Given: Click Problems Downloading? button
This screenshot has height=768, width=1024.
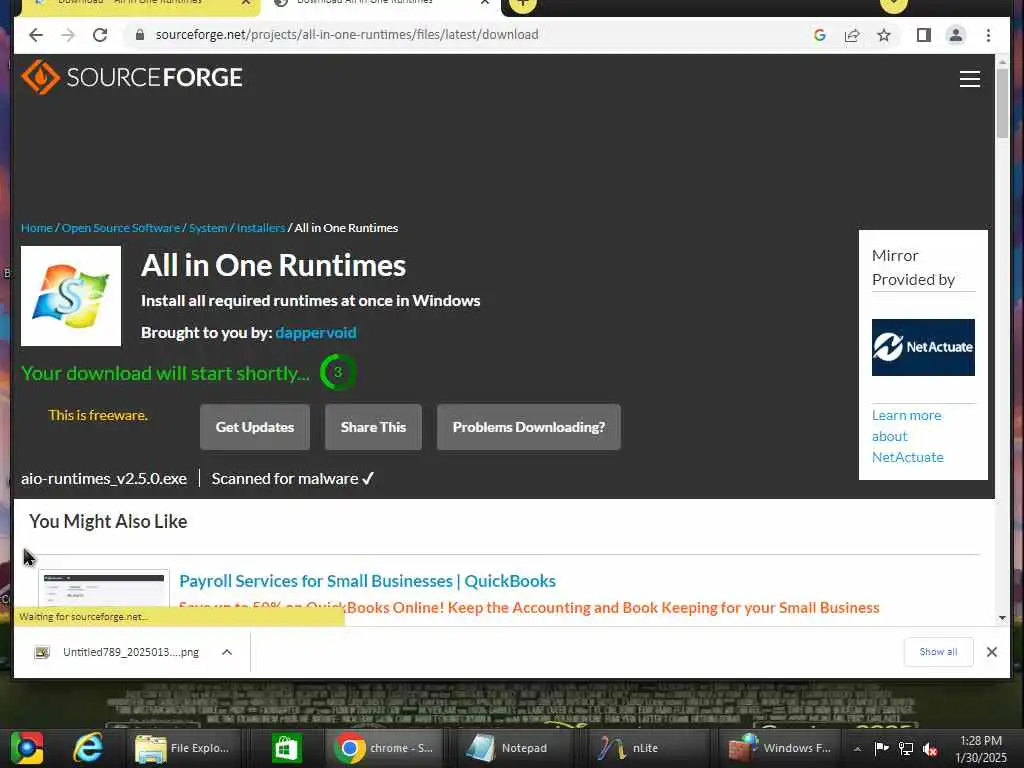Looking at the screenshot, I should [528, 427].
